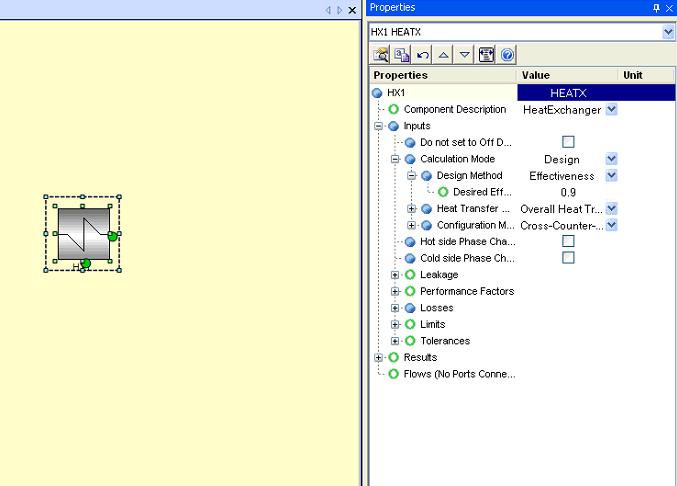This screenshot has width=677, height=486.
Task: Expand the Losses node
Action: coord(395,308)
